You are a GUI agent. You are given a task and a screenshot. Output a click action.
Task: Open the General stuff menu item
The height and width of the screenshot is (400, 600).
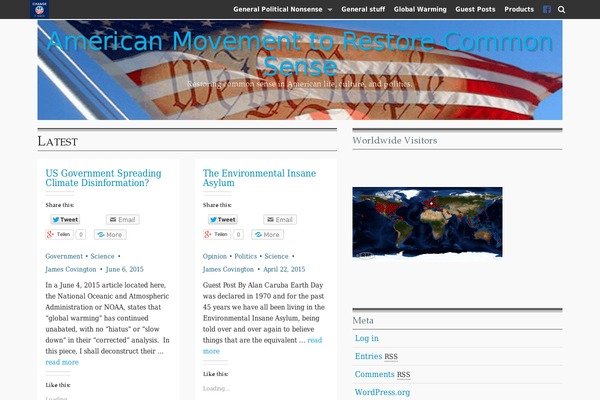point(363,9)
